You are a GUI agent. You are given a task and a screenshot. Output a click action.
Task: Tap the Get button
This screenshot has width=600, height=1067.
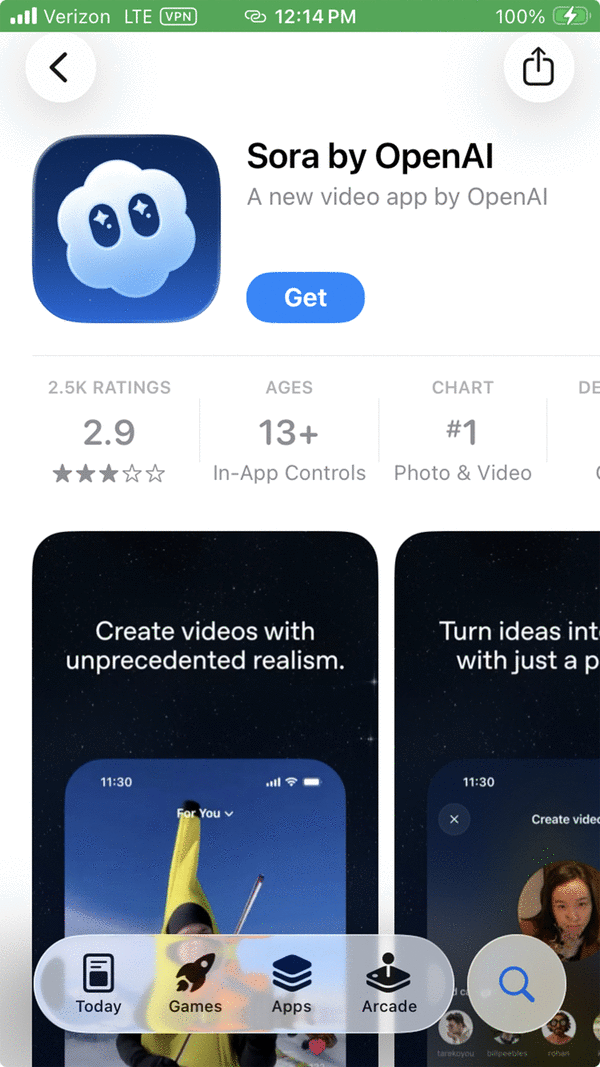pos(305,297)
